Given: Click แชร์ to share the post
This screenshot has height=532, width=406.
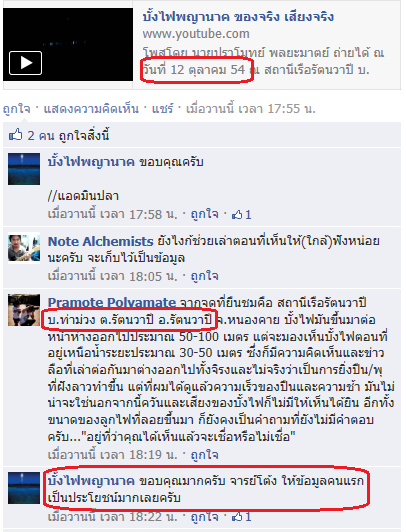Looking at the screenshot, I should [x=162, y=109].
